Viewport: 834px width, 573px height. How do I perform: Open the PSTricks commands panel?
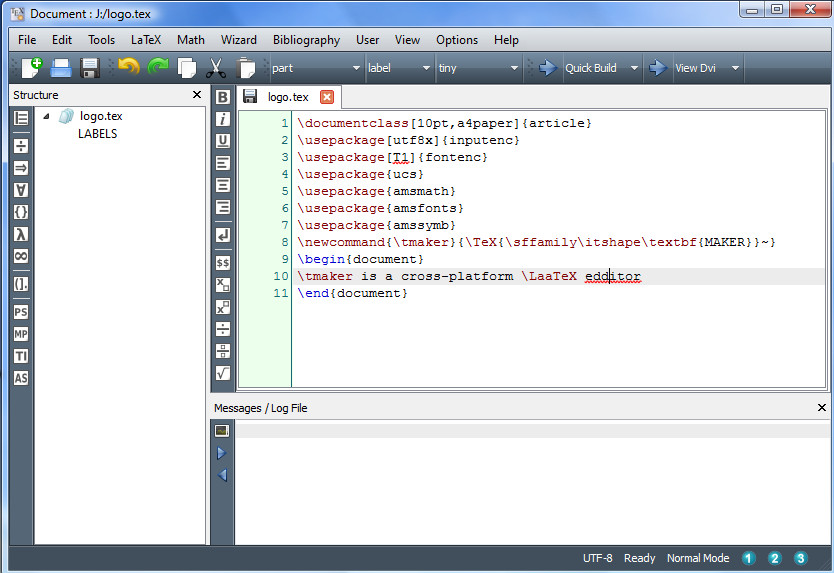point(21,312)
